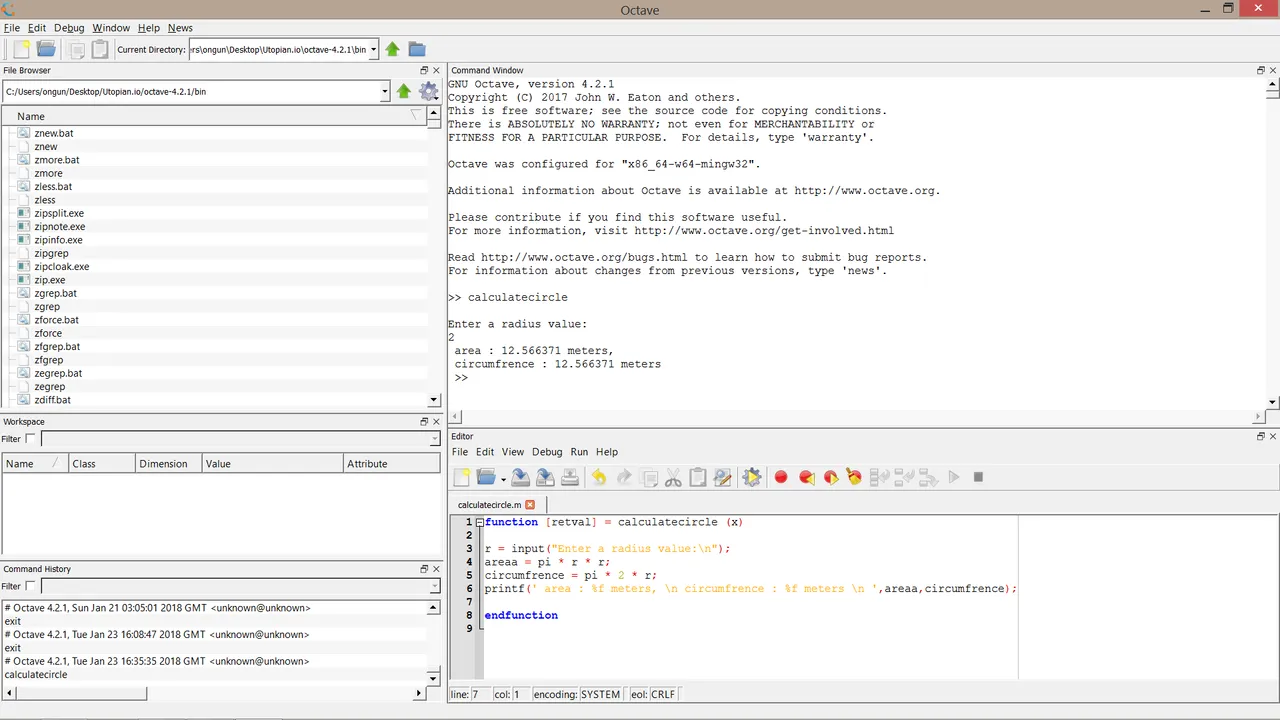The width and height of the screenshot is (1280, 720).
Task: Open the Editor Run menu
Action: (579, 452)
